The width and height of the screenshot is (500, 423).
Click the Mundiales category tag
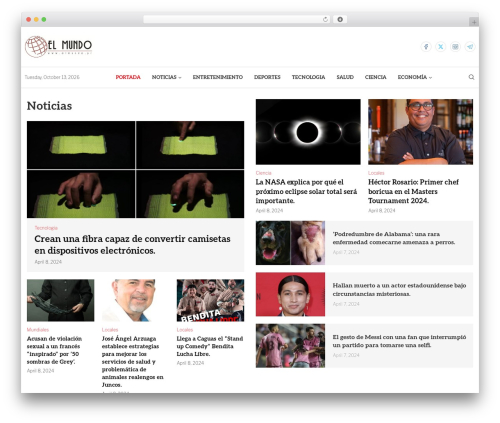tap(38, 330)
